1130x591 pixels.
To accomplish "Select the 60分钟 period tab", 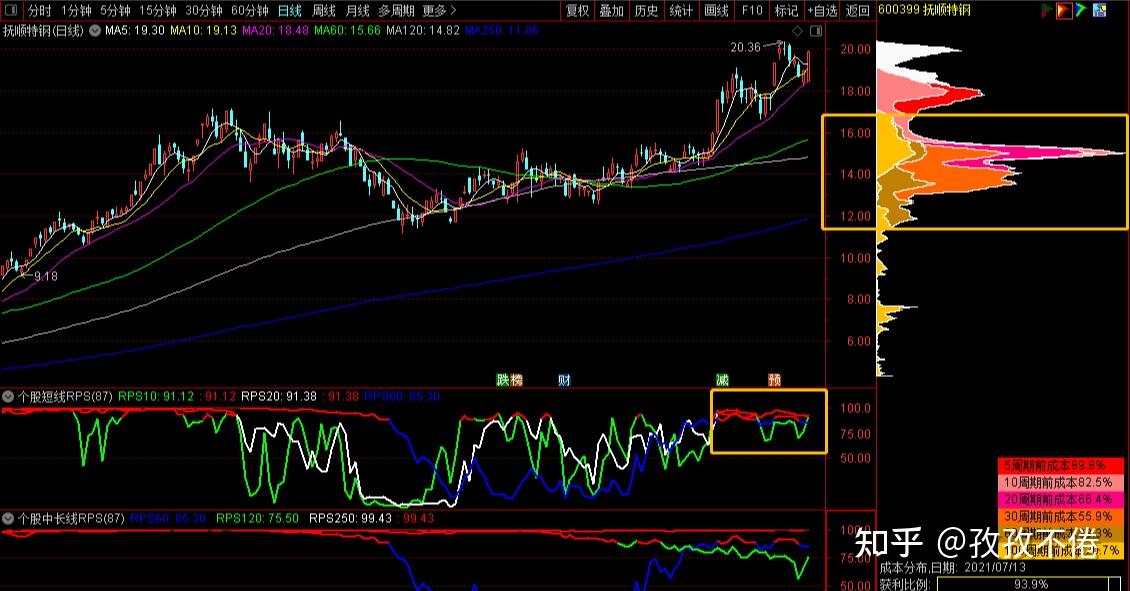I will (x=249, y=11).
